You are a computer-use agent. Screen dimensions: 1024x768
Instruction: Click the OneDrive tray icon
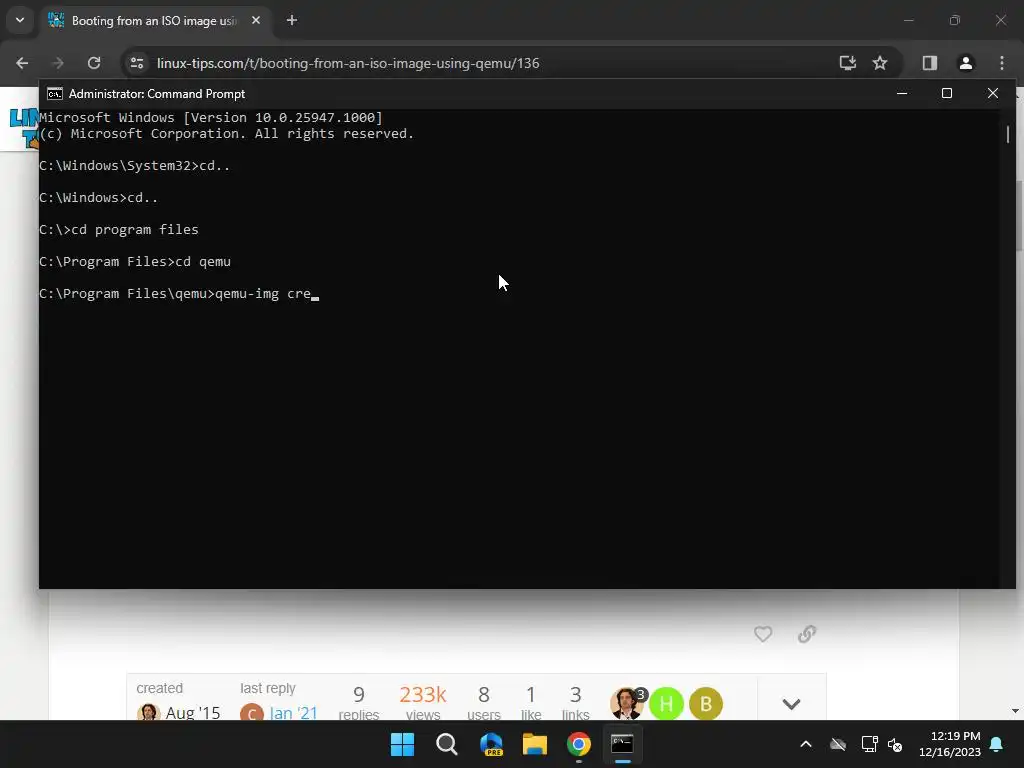[838, 744]
